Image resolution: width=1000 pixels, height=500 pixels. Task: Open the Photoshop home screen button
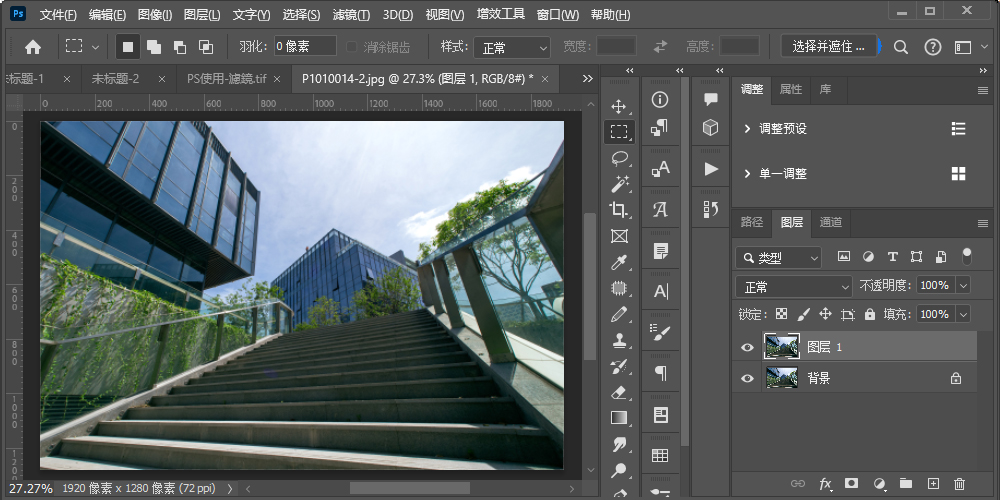click(33, 47)
